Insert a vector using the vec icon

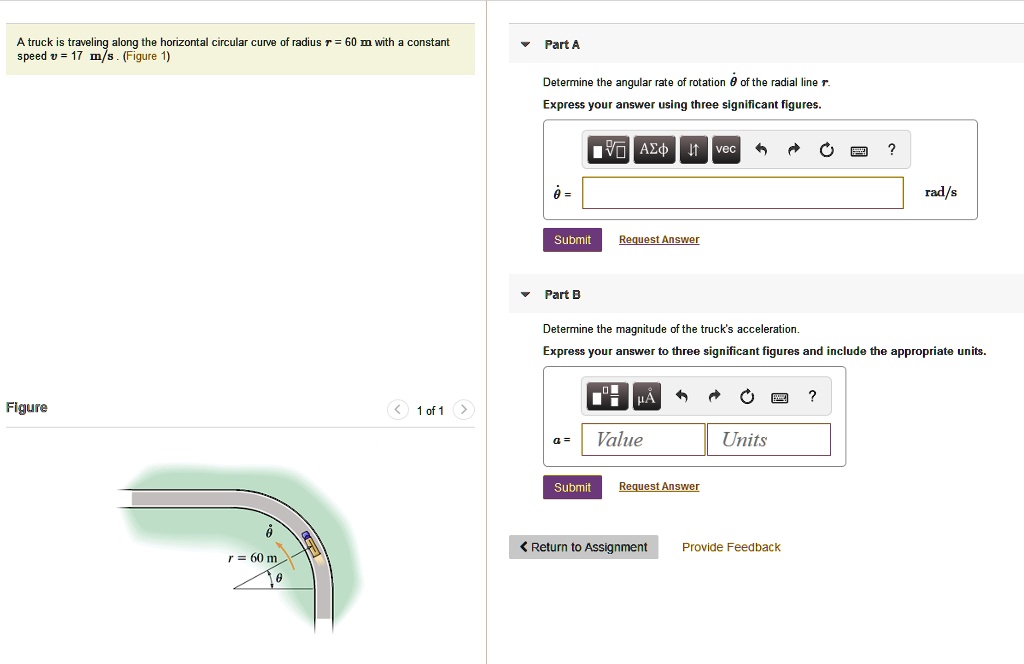(x=725, y=149)
